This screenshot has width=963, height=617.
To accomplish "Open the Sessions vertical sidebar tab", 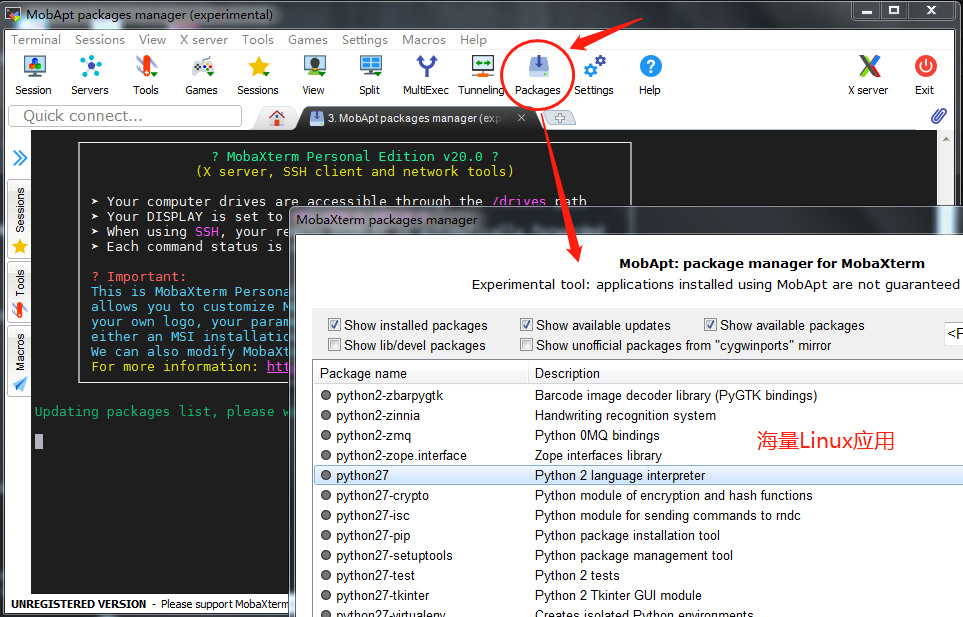I will [x=20, y=219].
